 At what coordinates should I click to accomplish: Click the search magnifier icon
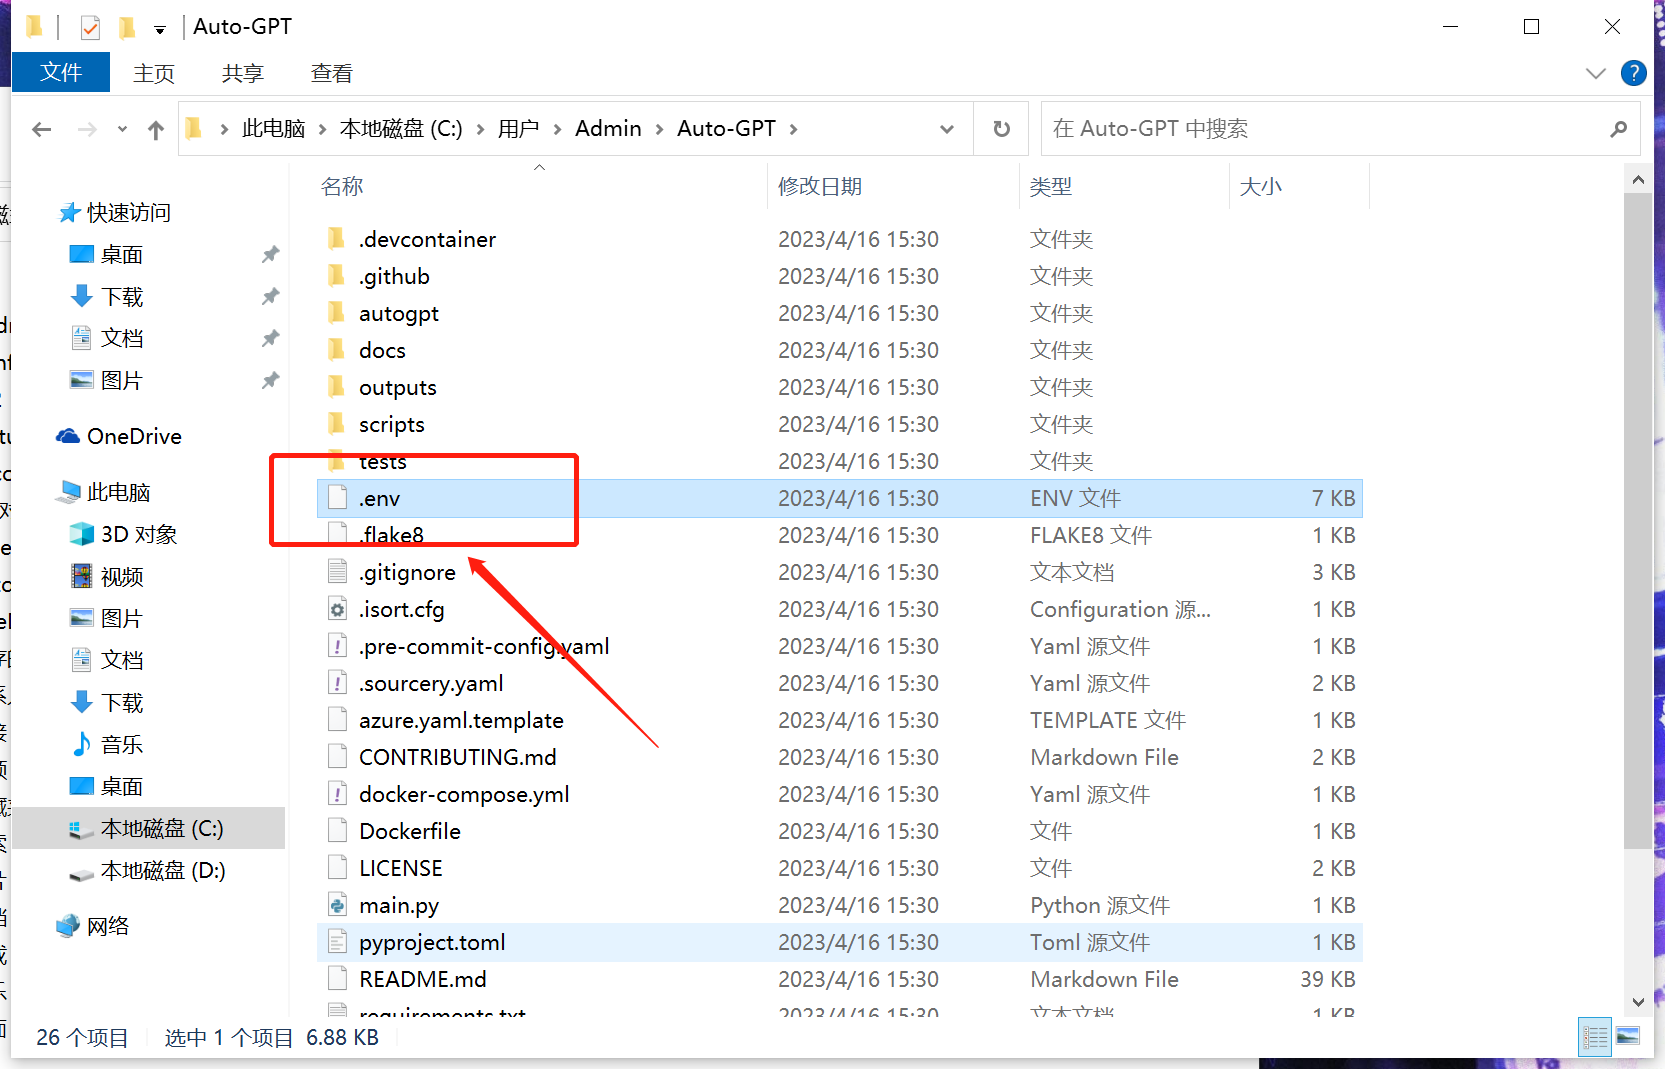(x=1618, y=129)
